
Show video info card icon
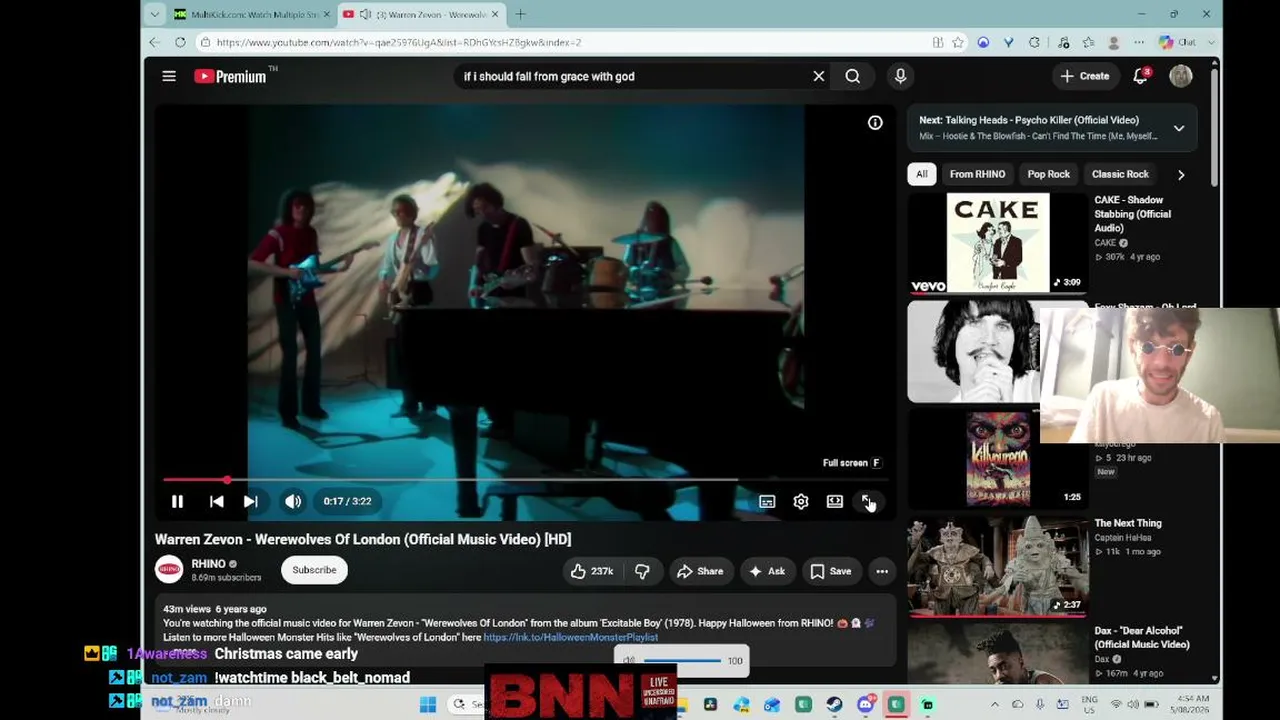pos(875,123)
